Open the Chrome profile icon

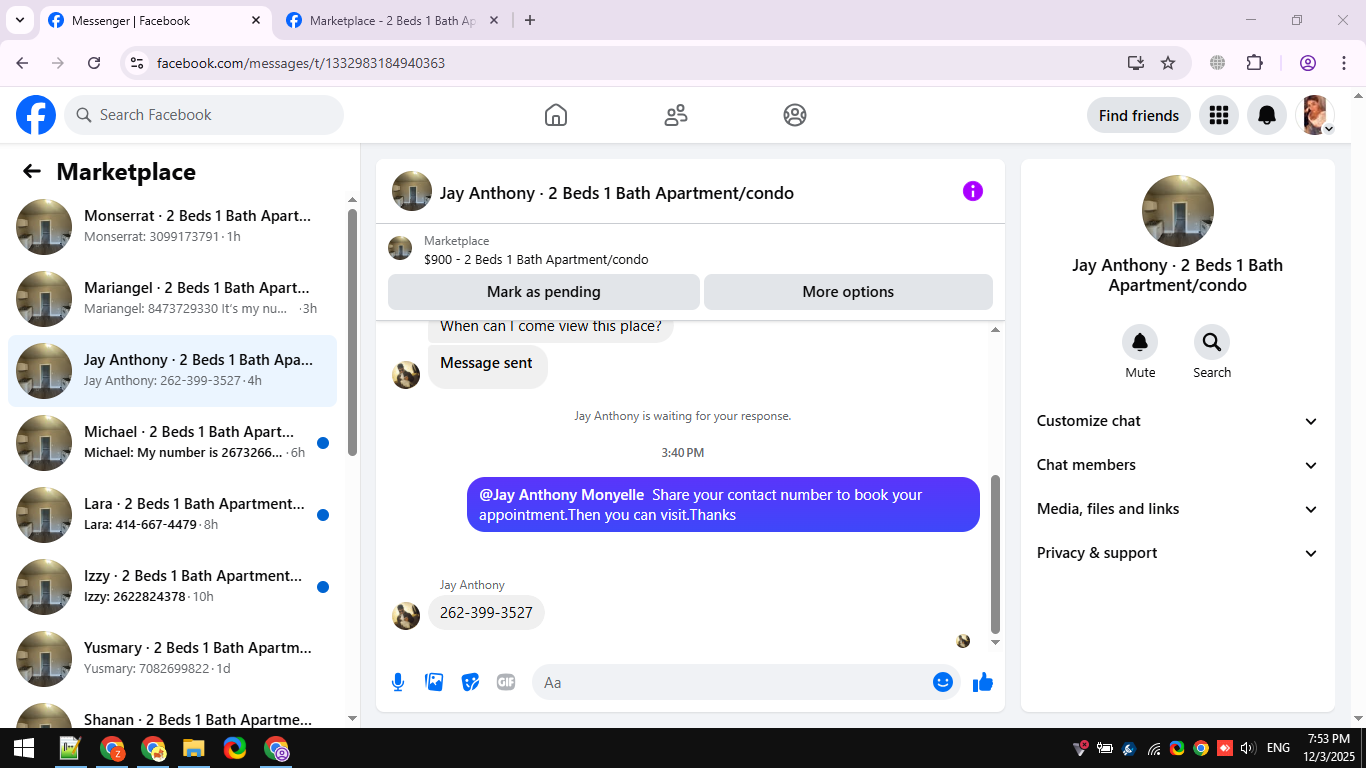pos(1308,63)
